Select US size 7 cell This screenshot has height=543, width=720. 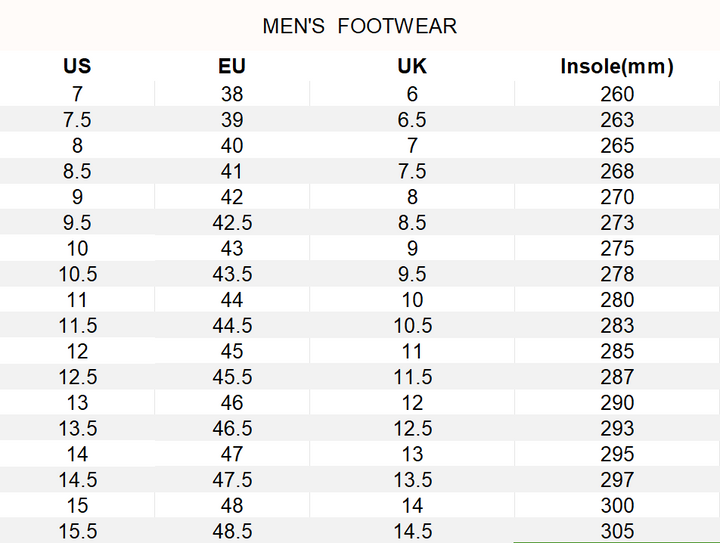[77, 95]
